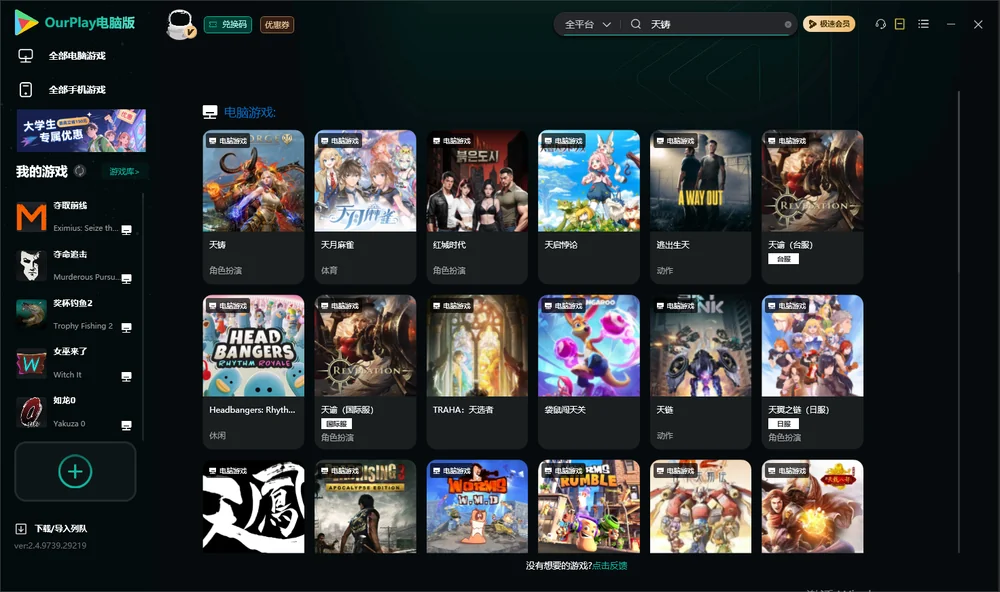Click the Yakuza 0 subtitle text
Screen dimensions: 1000x592
[x=70, y=424]
